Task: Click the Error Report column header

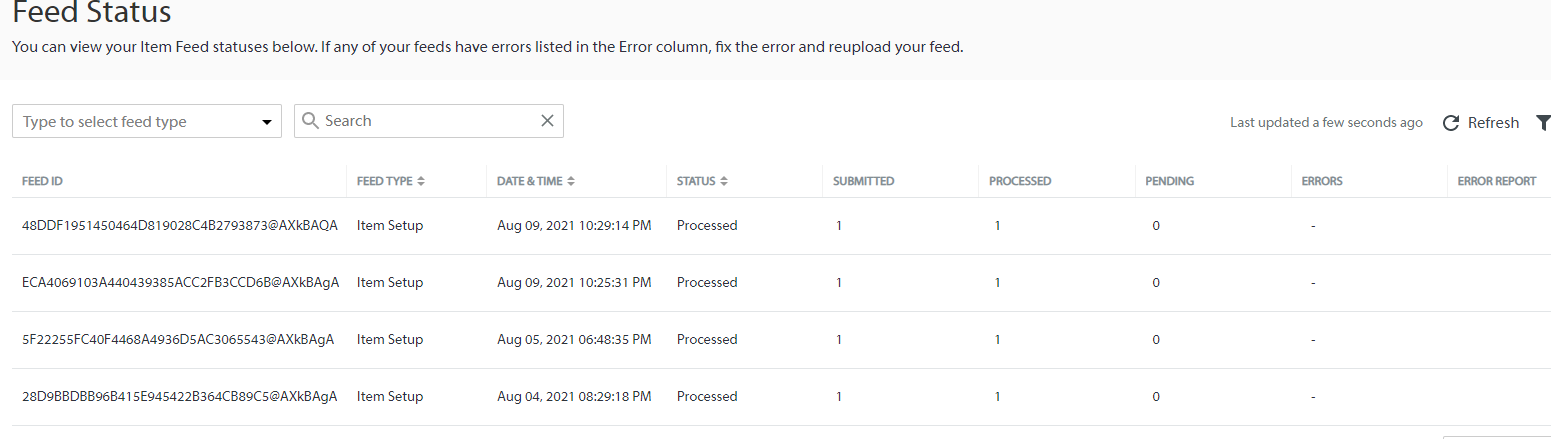Action: point(1497,181)
